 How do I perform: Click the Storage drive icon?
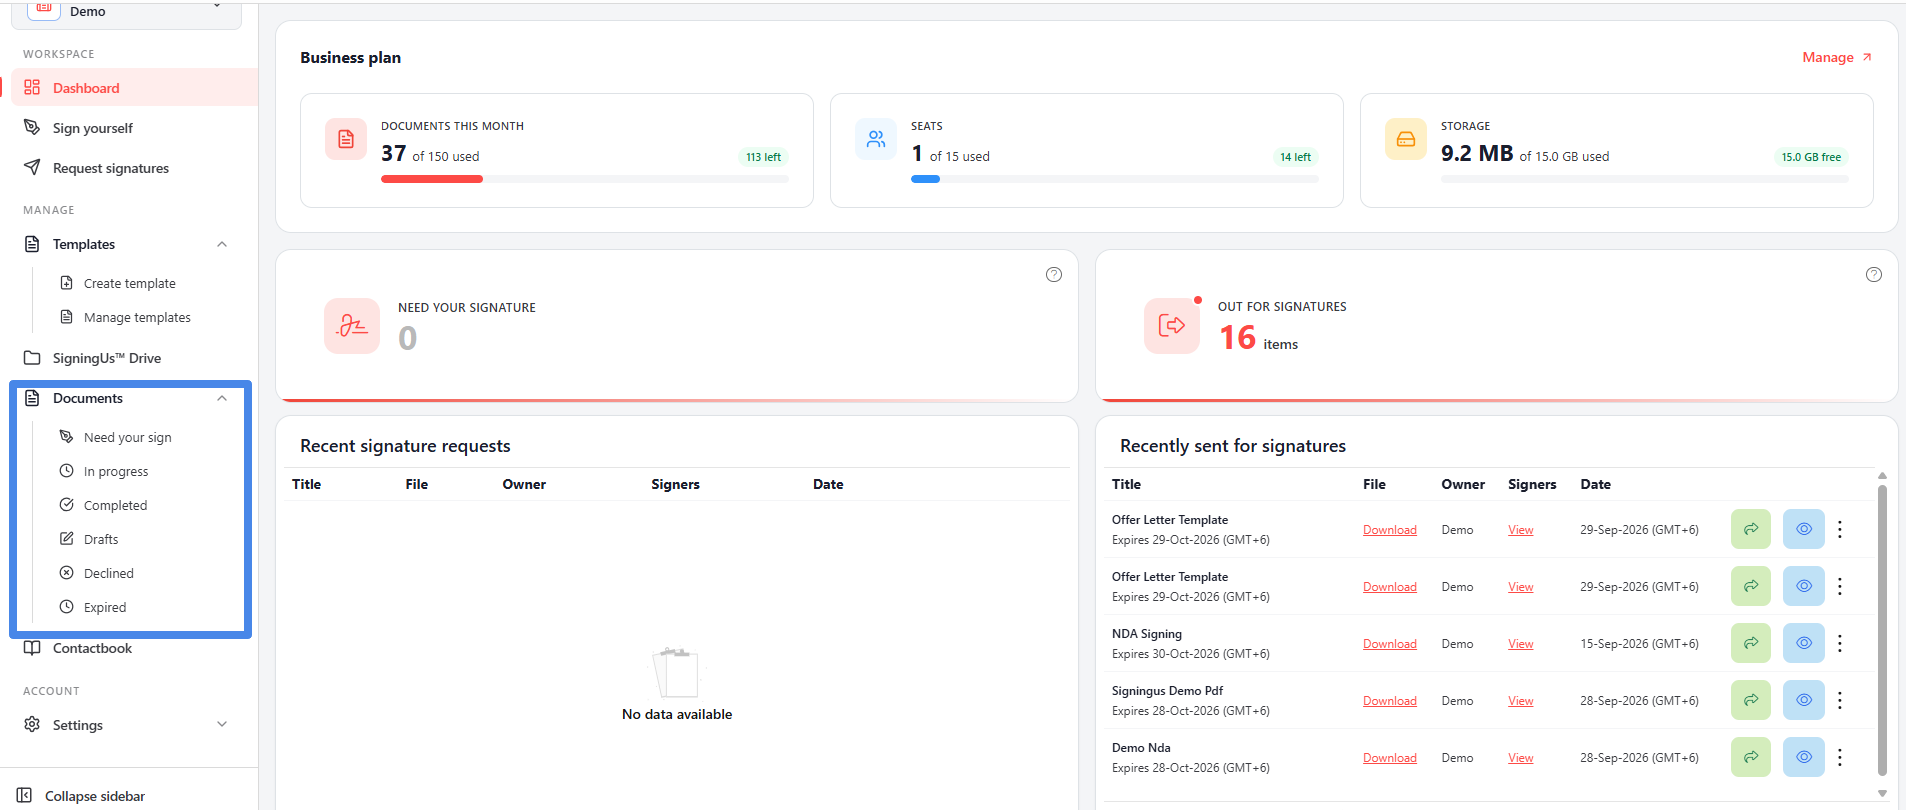pyautogui.click(x=1406, y=139)
